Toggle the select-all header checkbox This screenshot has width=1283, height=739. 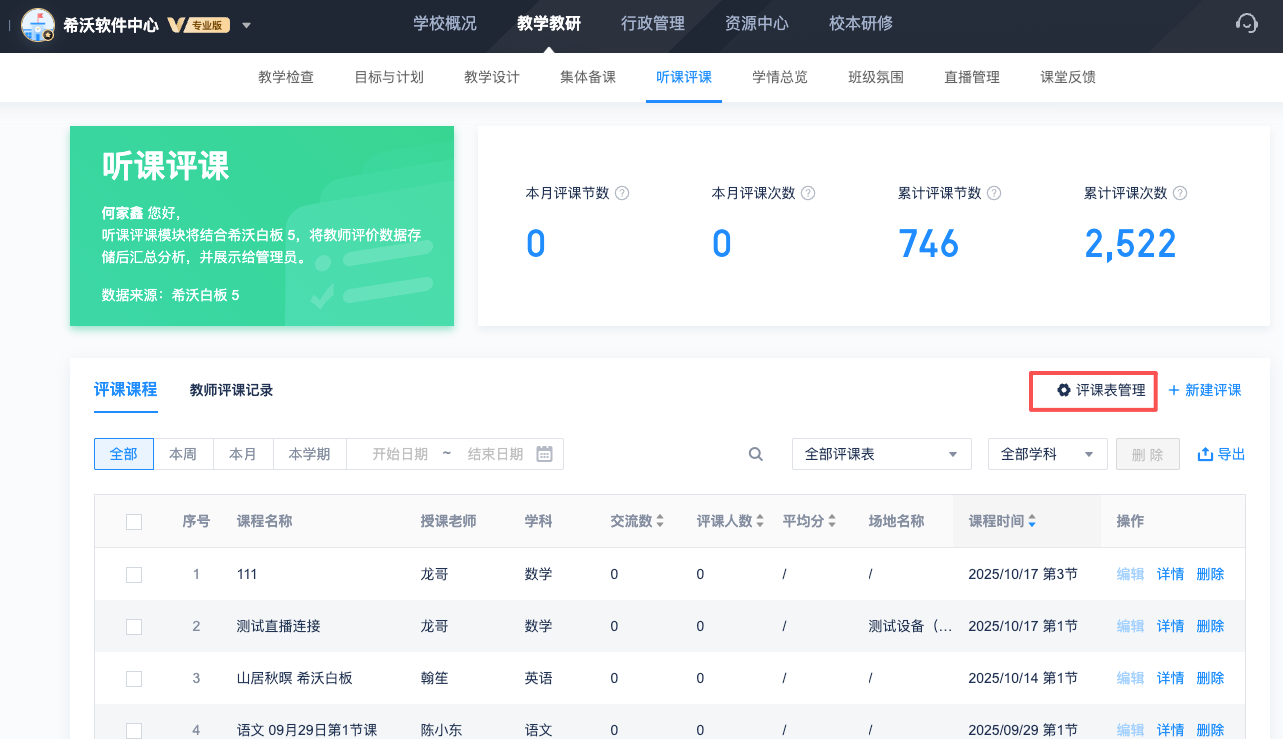tap(134, 522)
